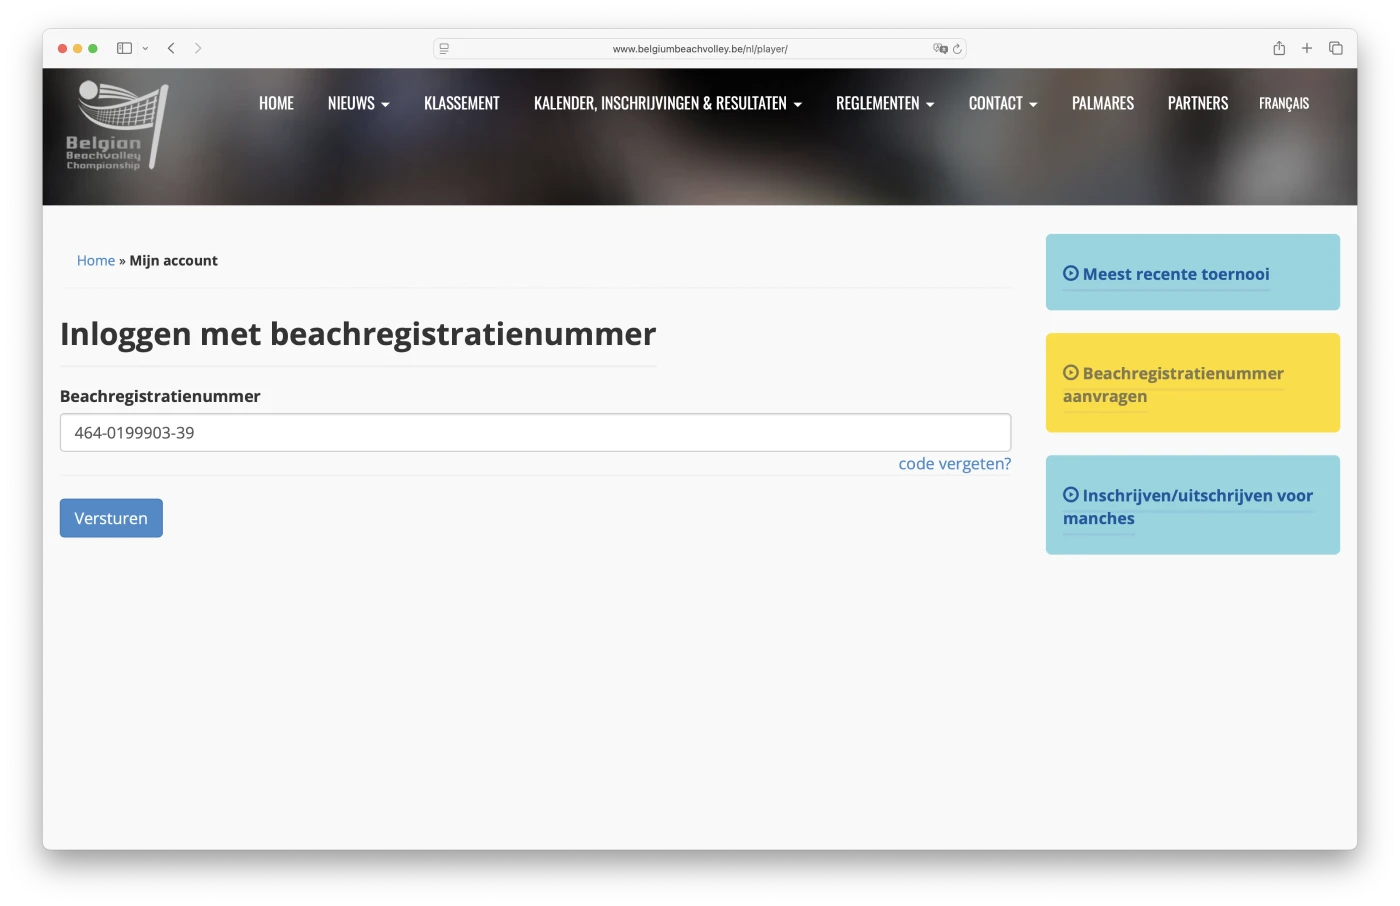Select the KLASSEMENT menu item
Screen dimensions: 1400x906
(x=461, y=103)
